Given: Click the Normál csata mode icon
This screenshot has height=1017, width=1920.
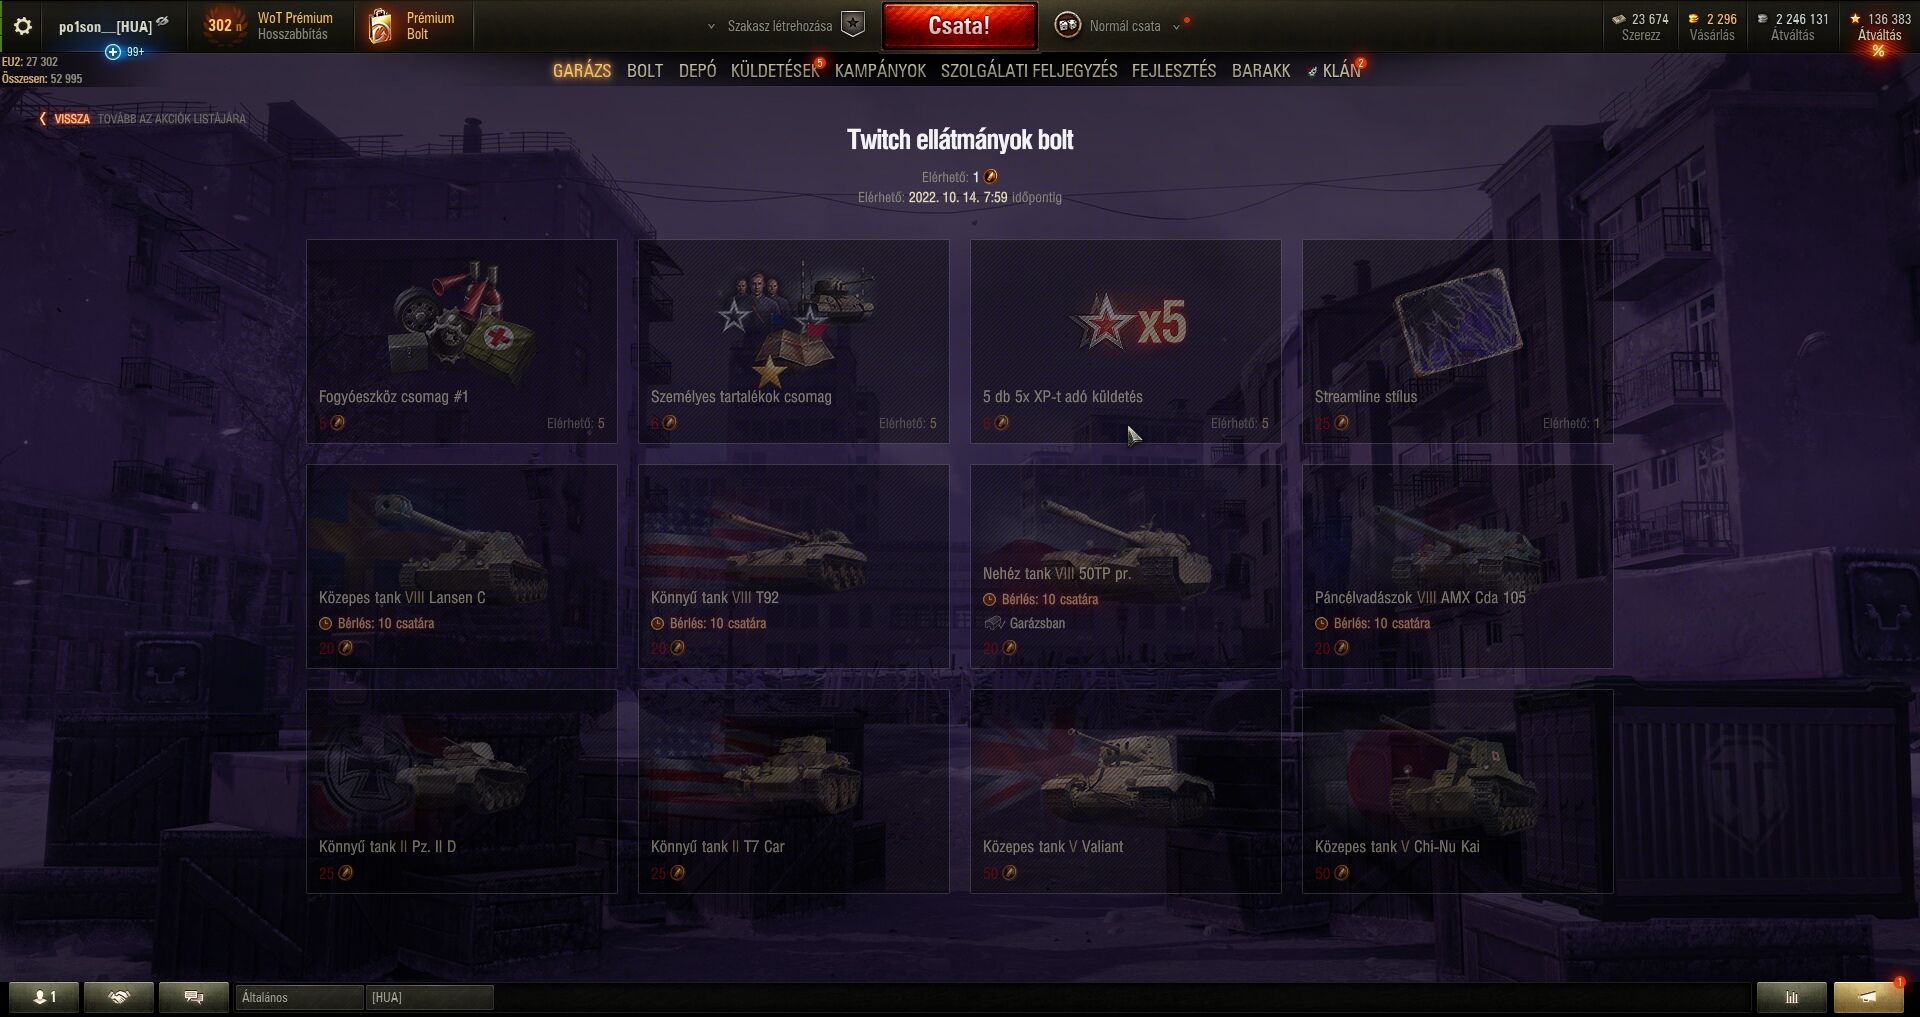Looking at the screenshot, I should pos(1068,25).
